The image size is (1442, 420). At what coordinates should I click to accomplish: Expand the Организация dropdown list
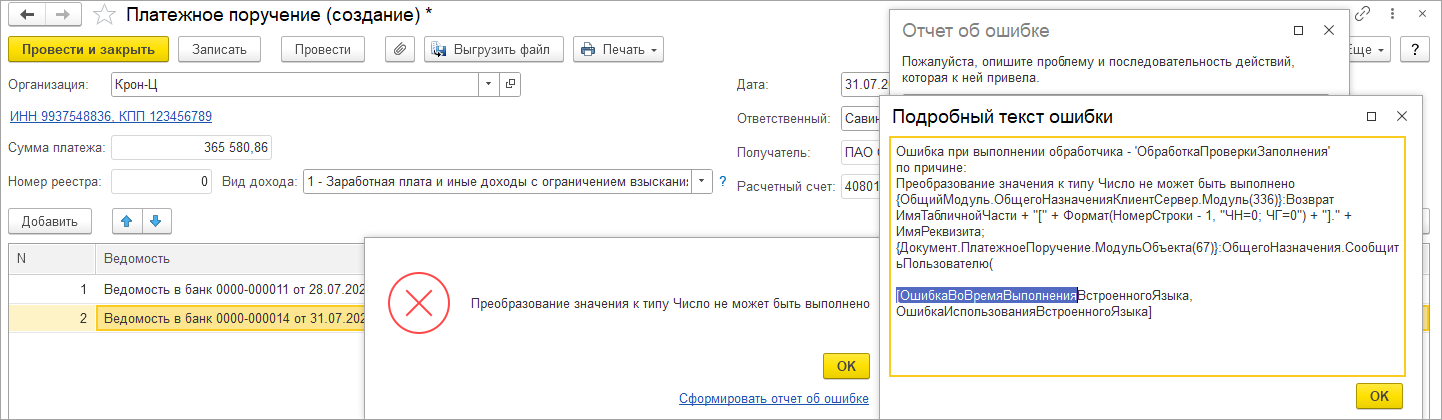click(x=488, y=84)
